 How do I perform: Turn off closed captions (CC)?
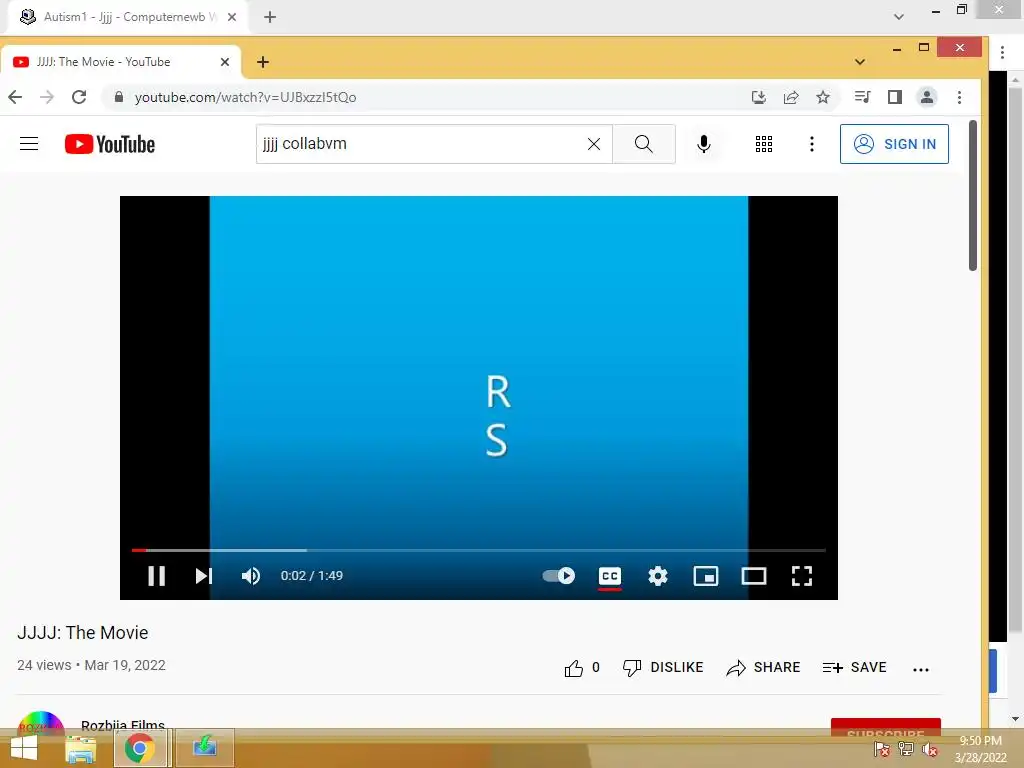coord(609,576)
